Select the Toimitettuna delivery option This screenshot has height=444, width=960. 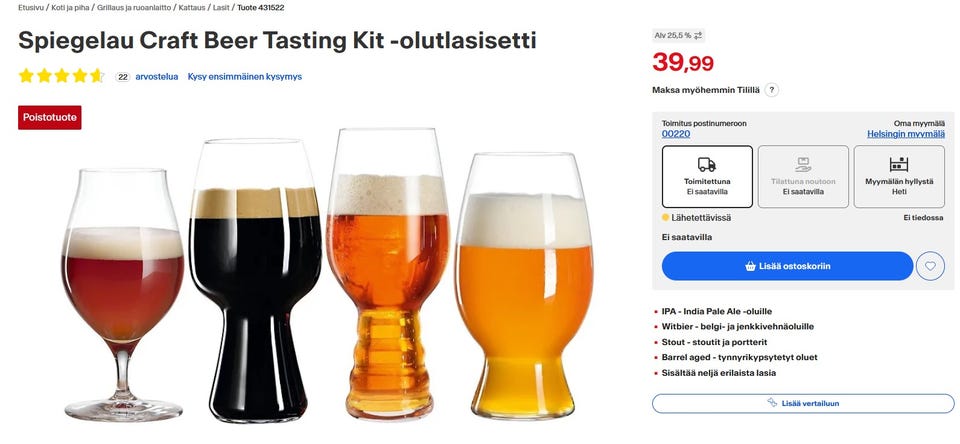[707, 177]
